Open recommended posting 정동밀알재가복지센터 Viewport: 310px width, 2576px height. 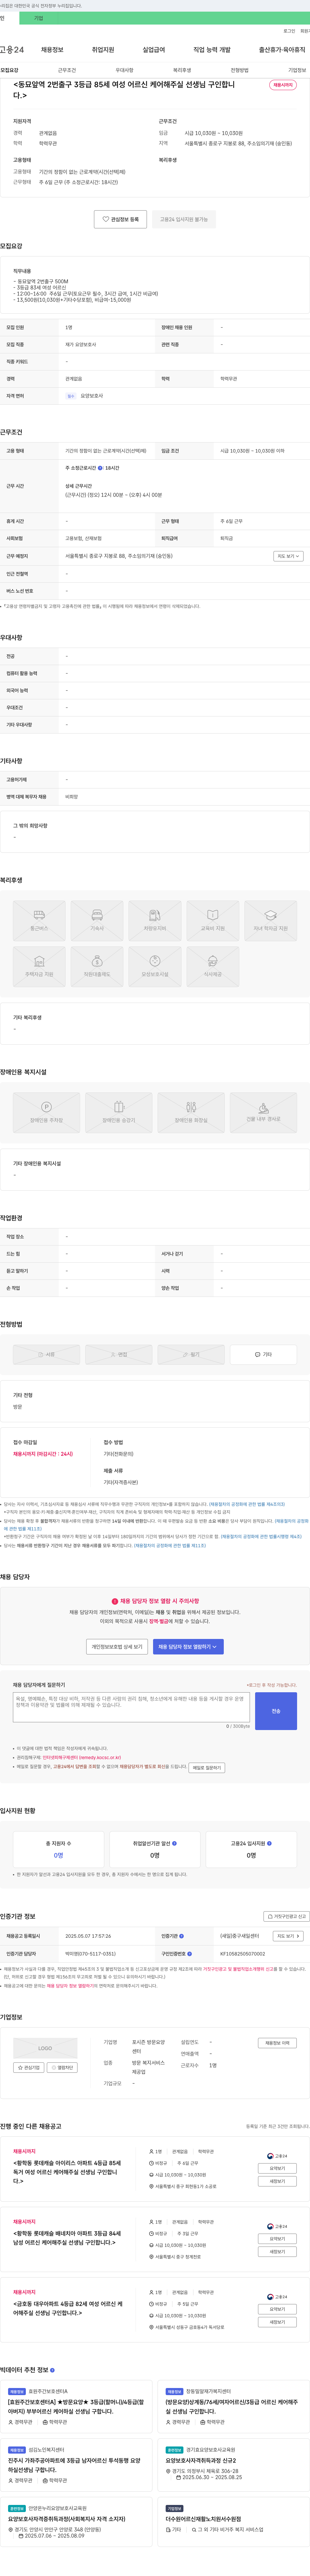232,2406
